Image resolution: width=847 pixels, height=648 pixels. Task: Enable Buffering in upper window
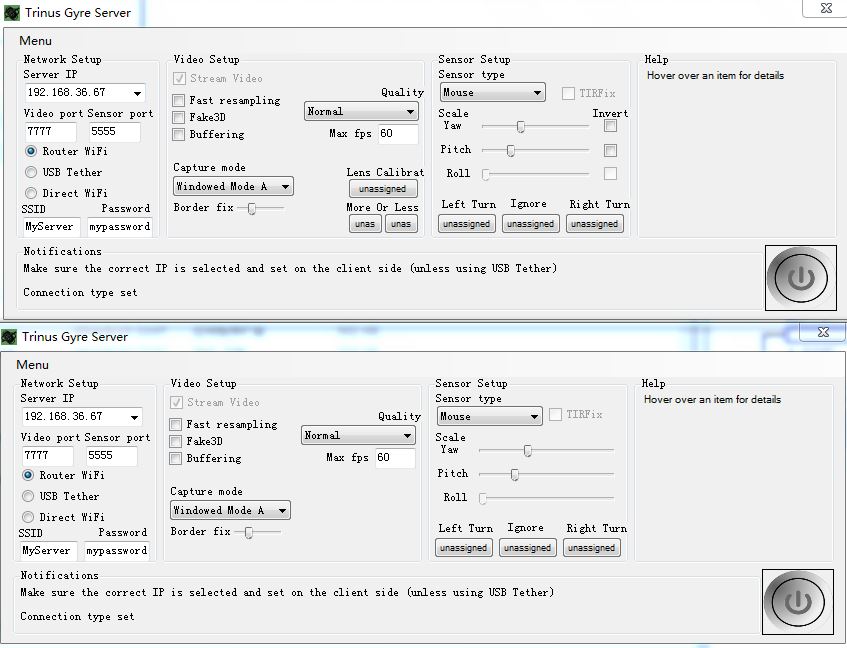pos(178,134)
